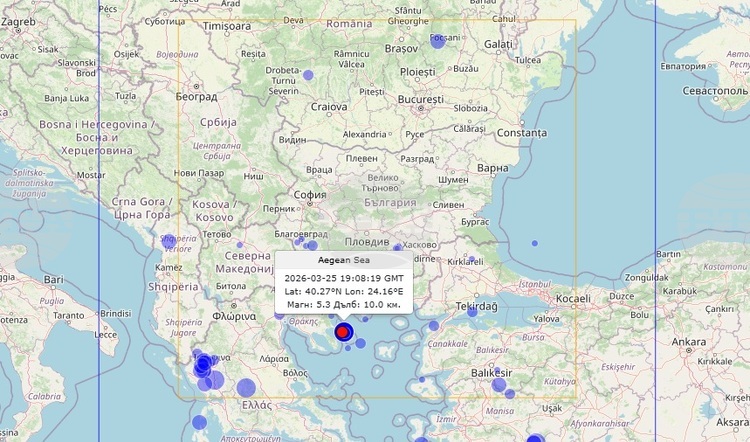Open the earthquake marker next to Хасково
This screenshot has height=442, width=750.
397,247
